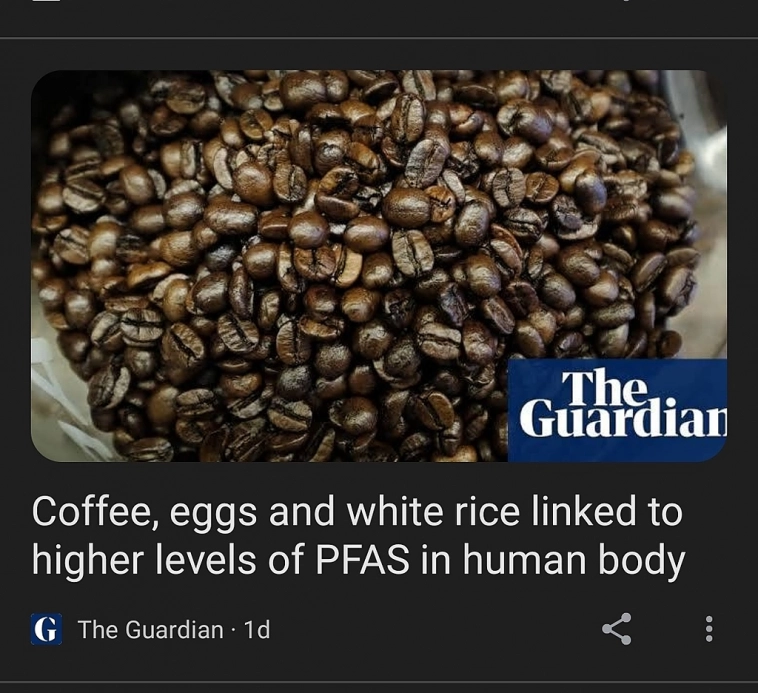This screenshot has width=758, height=693.
Task: Tap the share icon on the article card
Action: (x=617, y=629)
